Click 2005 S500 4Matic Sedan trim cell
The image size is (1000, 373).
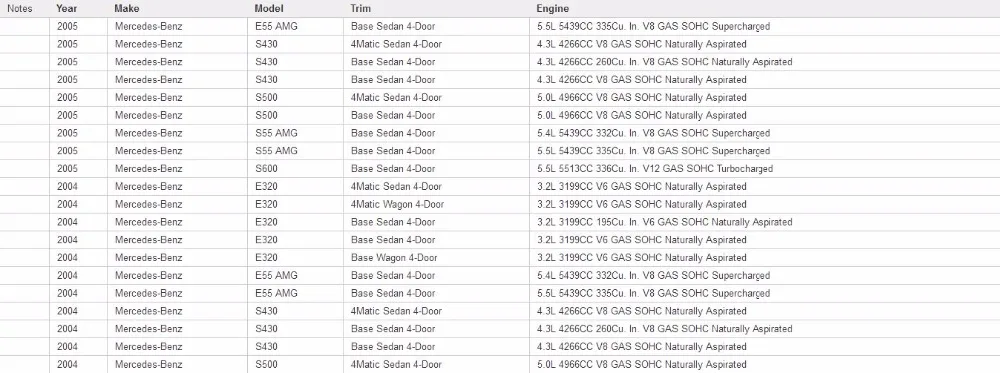tap(436, 98)
